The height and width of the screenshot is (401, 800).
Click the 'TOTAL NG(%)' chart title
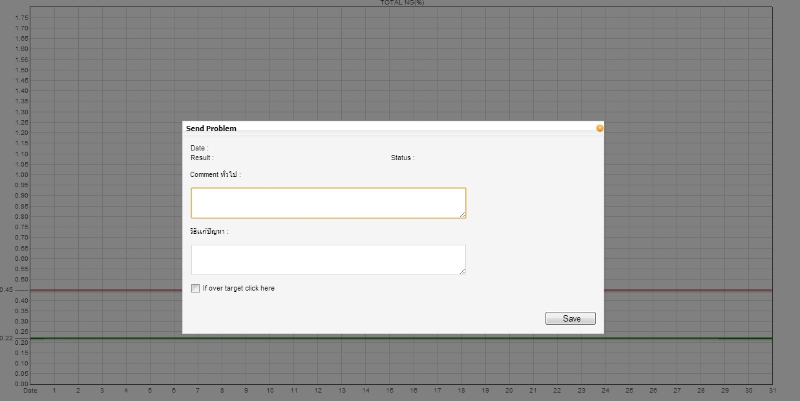pyautogui.click(x=402, y=3)
